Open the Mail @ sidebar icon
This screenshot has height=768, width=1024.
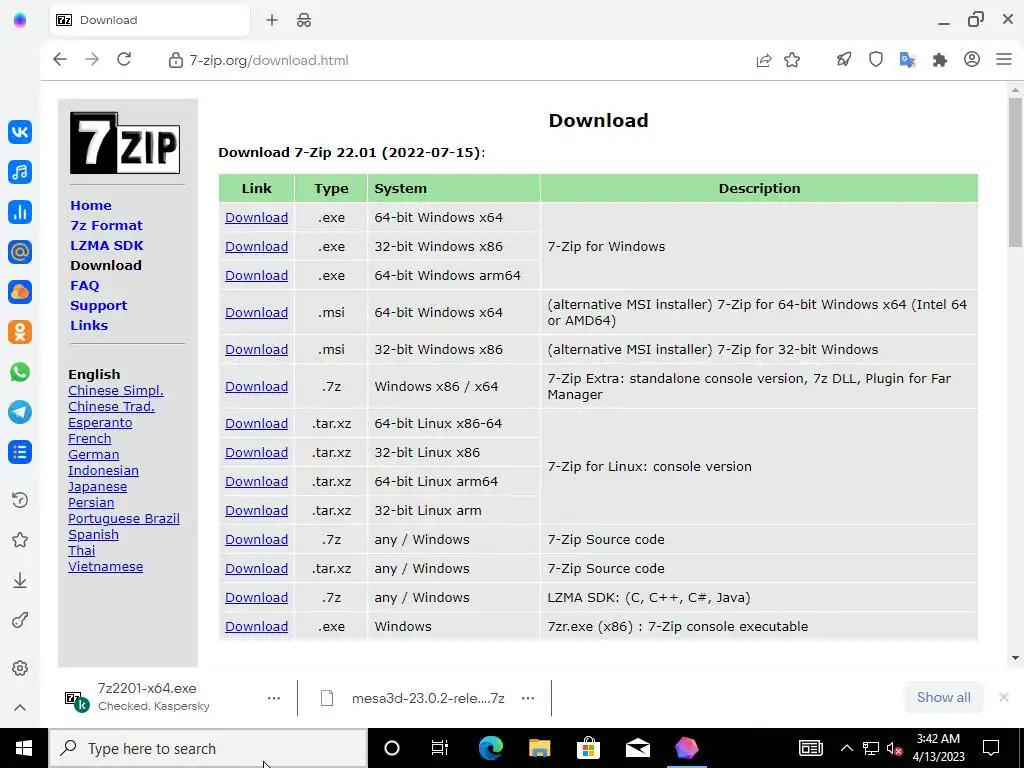click(x=20, y=252)
